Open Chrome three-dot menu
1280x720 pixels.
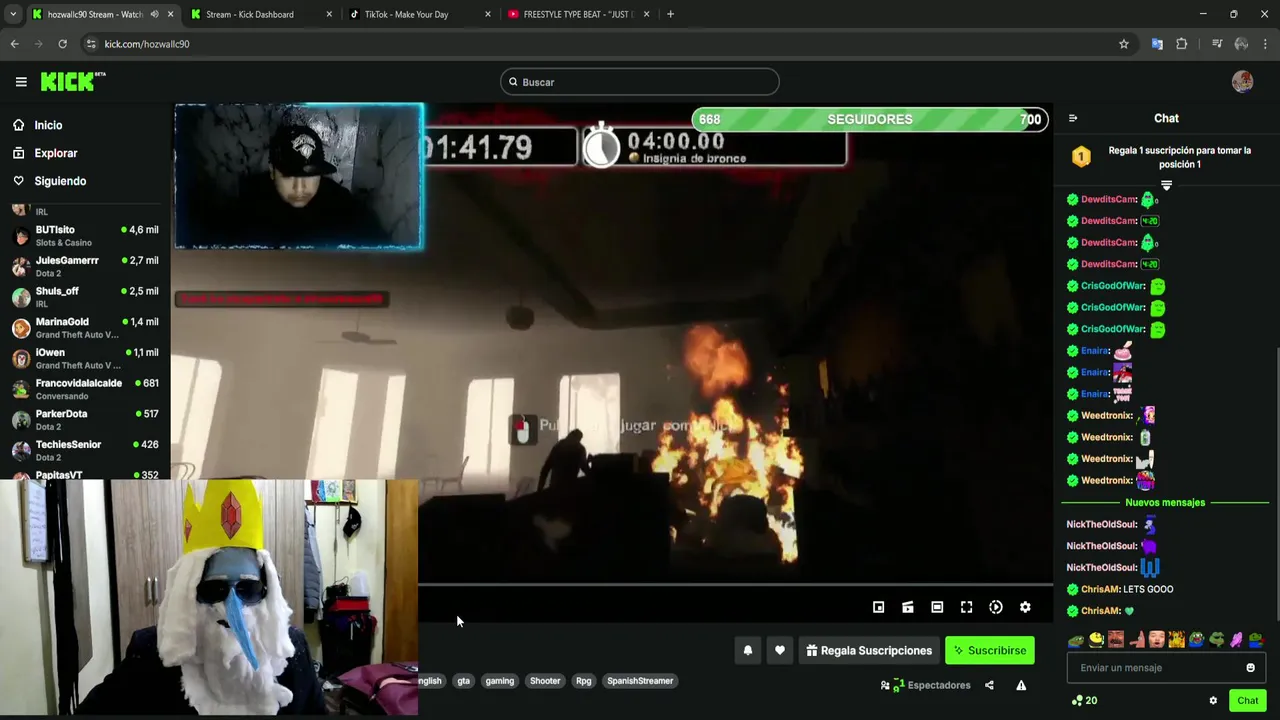1266,44
